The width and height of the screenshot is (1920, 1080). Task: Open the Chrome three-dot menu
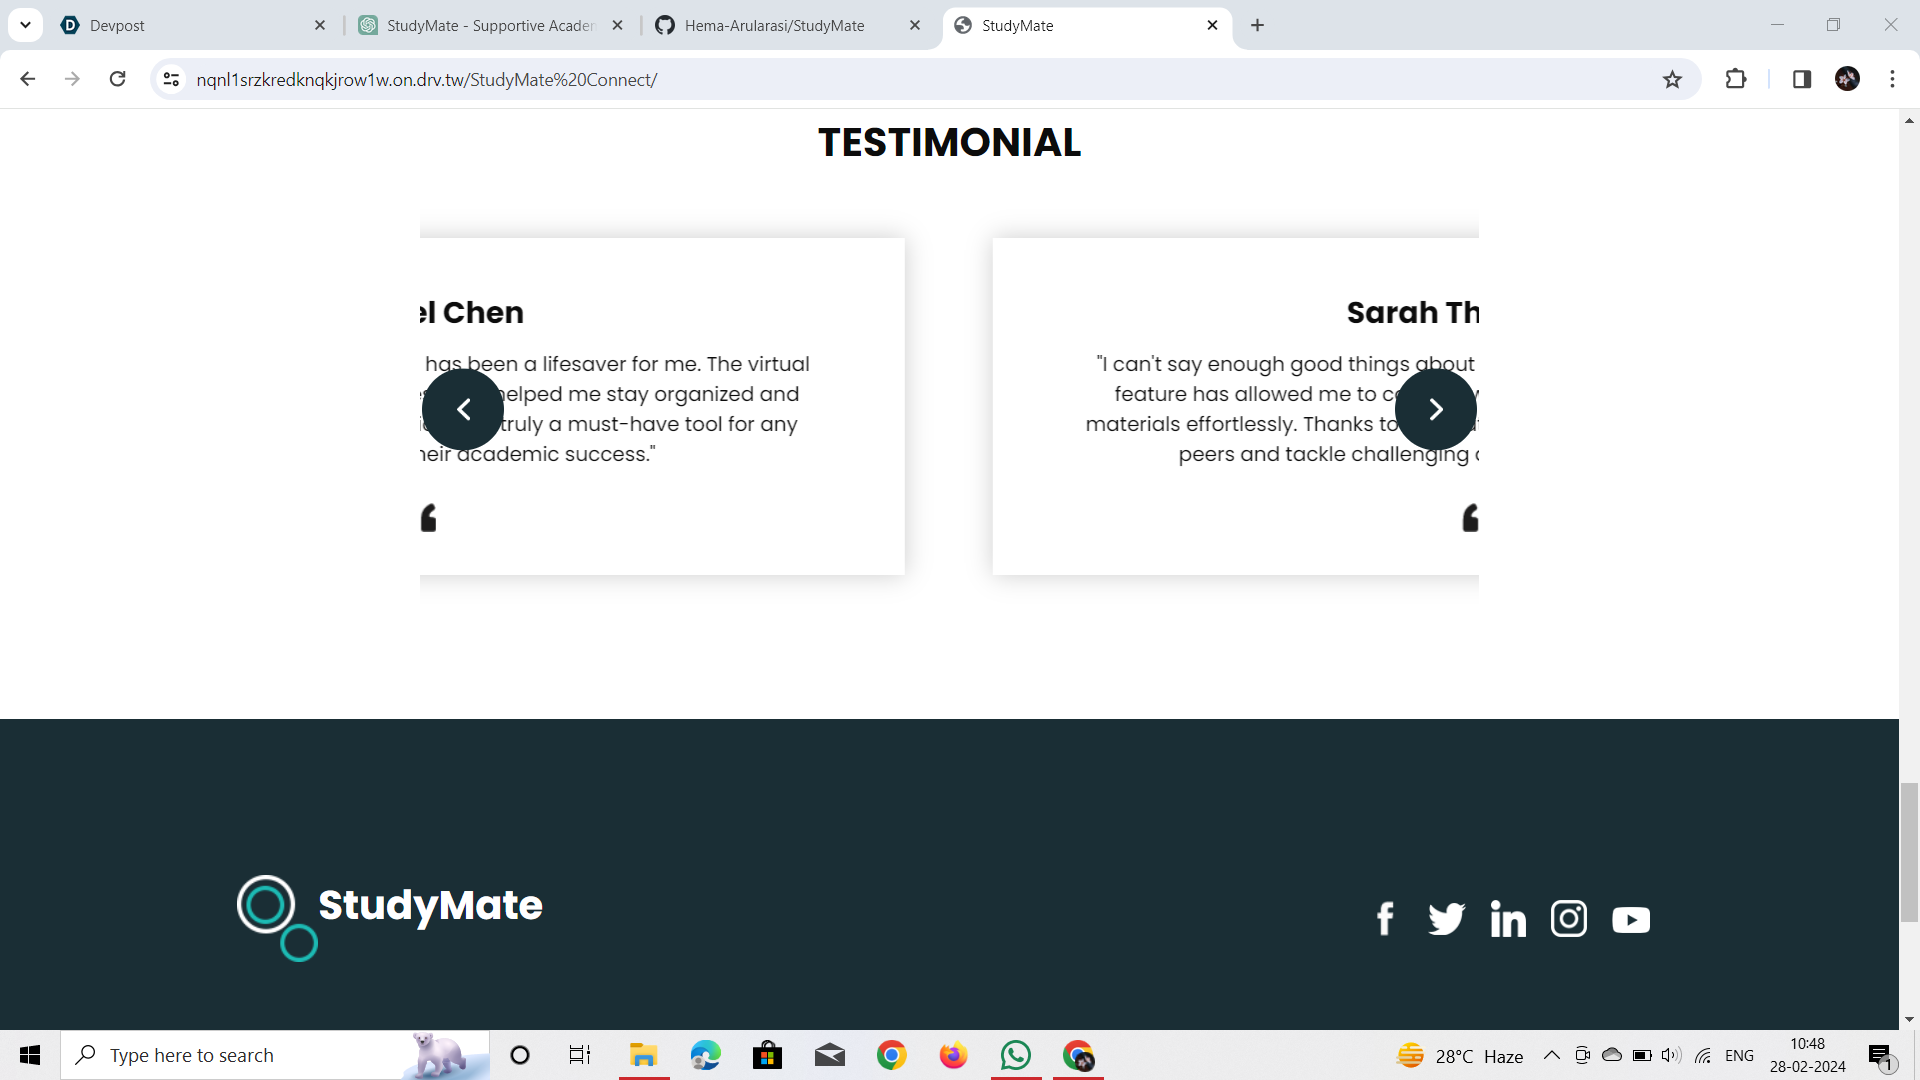point(1892,79)
